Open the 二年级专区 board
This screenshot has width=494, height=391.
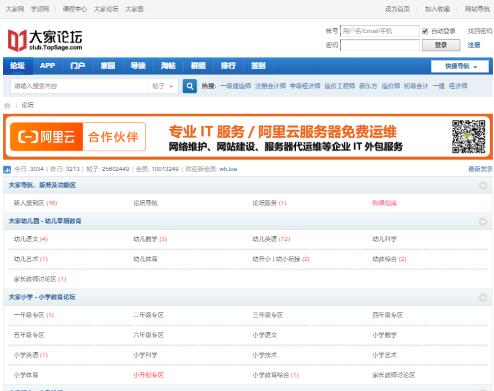pyautogui.click(x=149, y=315)
